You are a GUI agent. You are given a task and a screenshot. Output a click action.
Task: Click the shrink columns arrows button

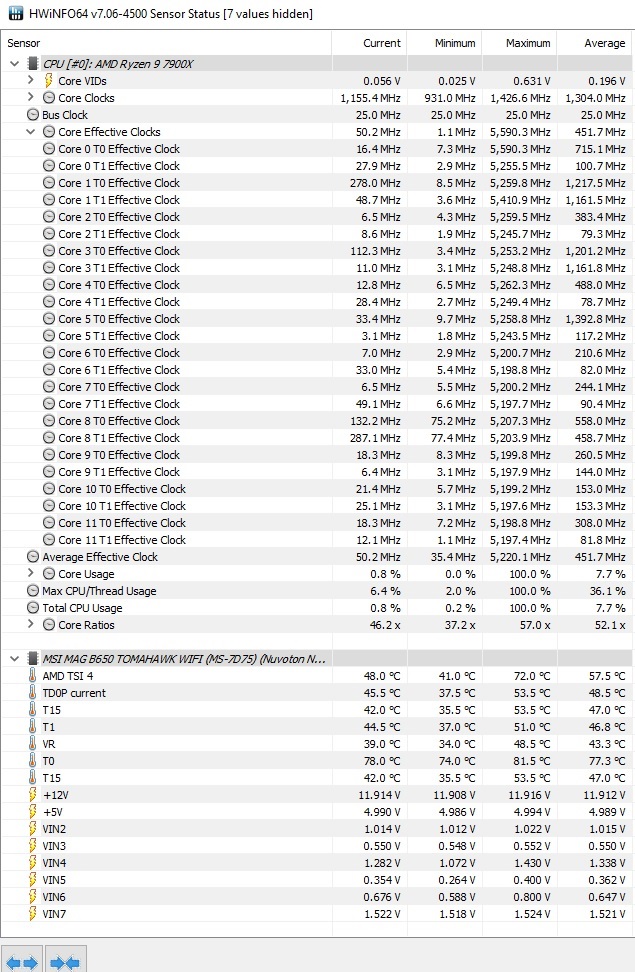66,962
